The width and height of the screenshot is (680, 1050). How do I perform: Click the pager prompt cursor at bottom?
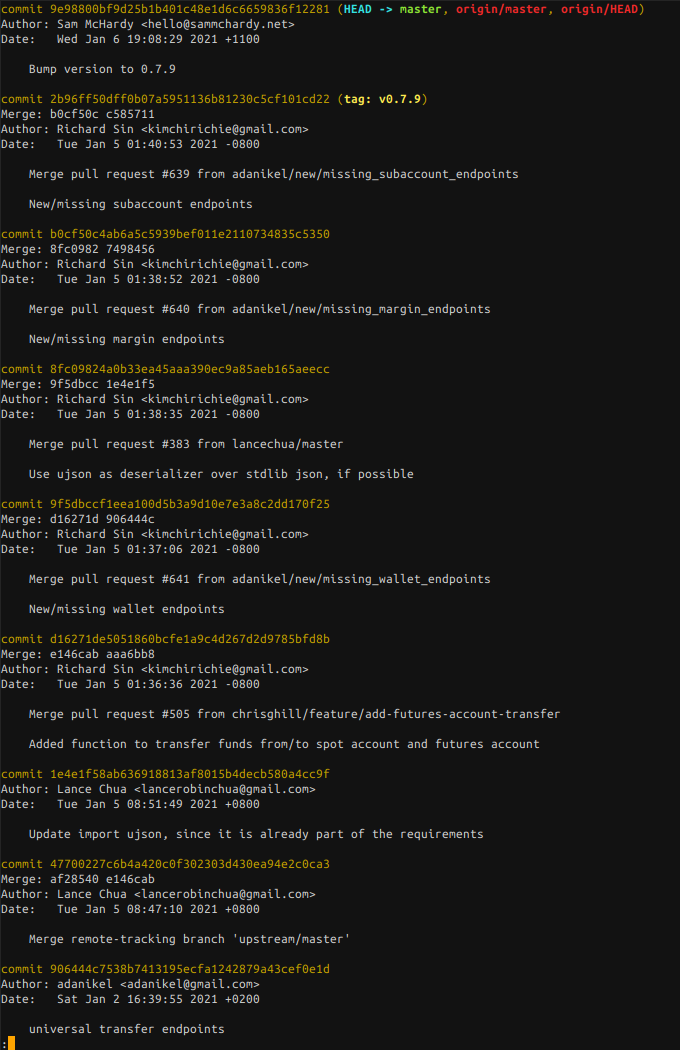(x=11, y=1043)
